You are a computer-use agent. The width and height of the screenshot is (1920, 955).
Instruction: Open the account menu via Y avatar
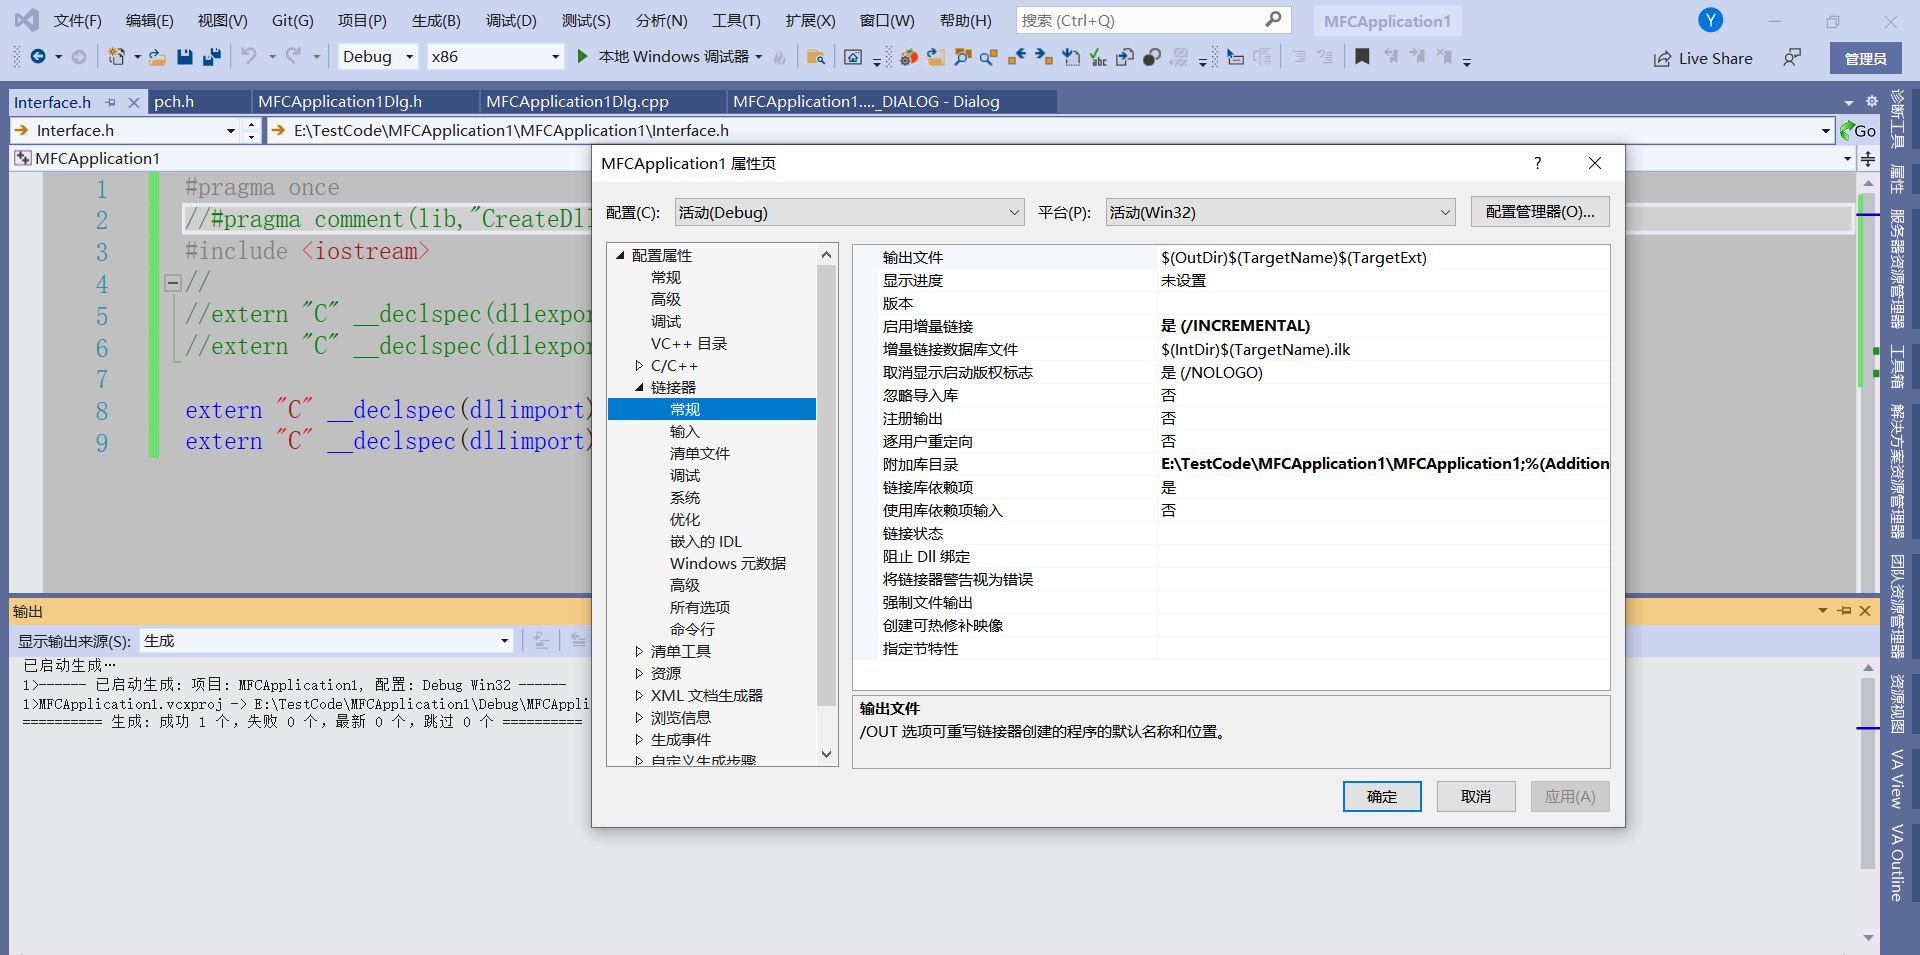click(1710, 20)
